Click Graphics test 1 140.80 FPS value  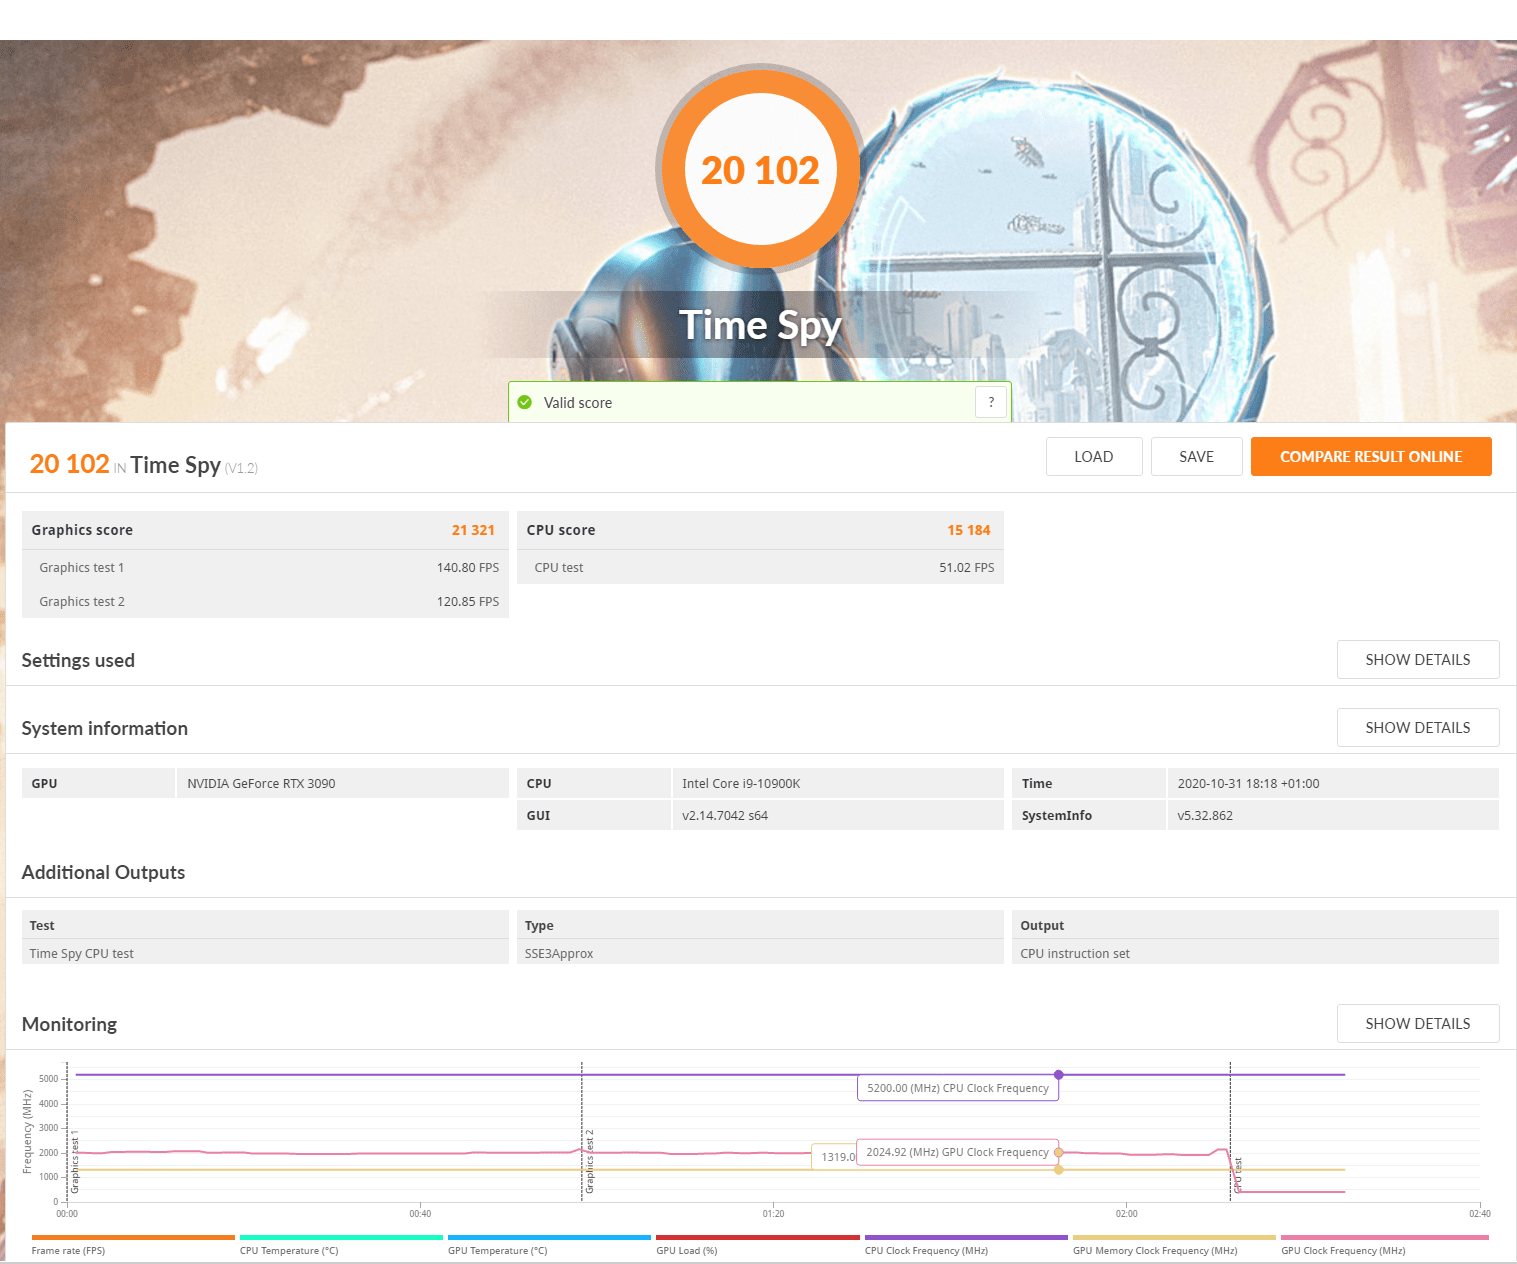pyautogui.click(x=468, y=567)
